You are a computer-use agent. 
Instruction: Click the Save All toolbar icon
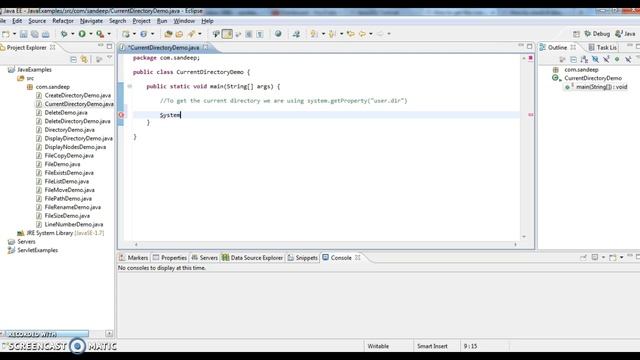[x=35, y=34]
